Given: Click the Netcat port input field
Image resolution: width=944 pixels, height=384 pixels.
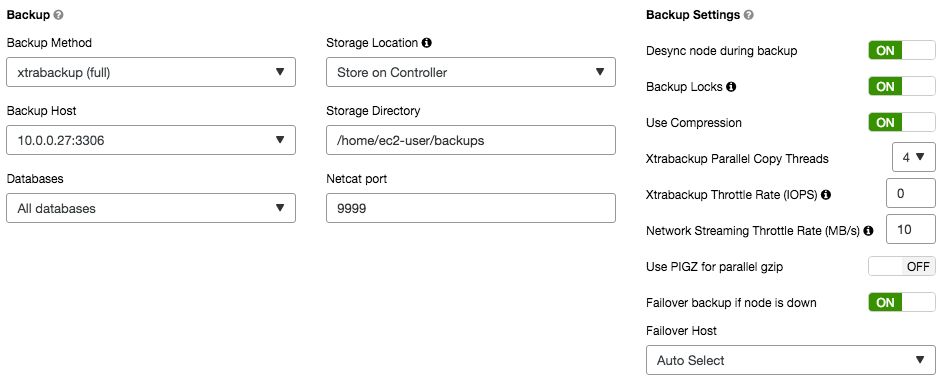Looking at the screenshot, I should 471,208.
